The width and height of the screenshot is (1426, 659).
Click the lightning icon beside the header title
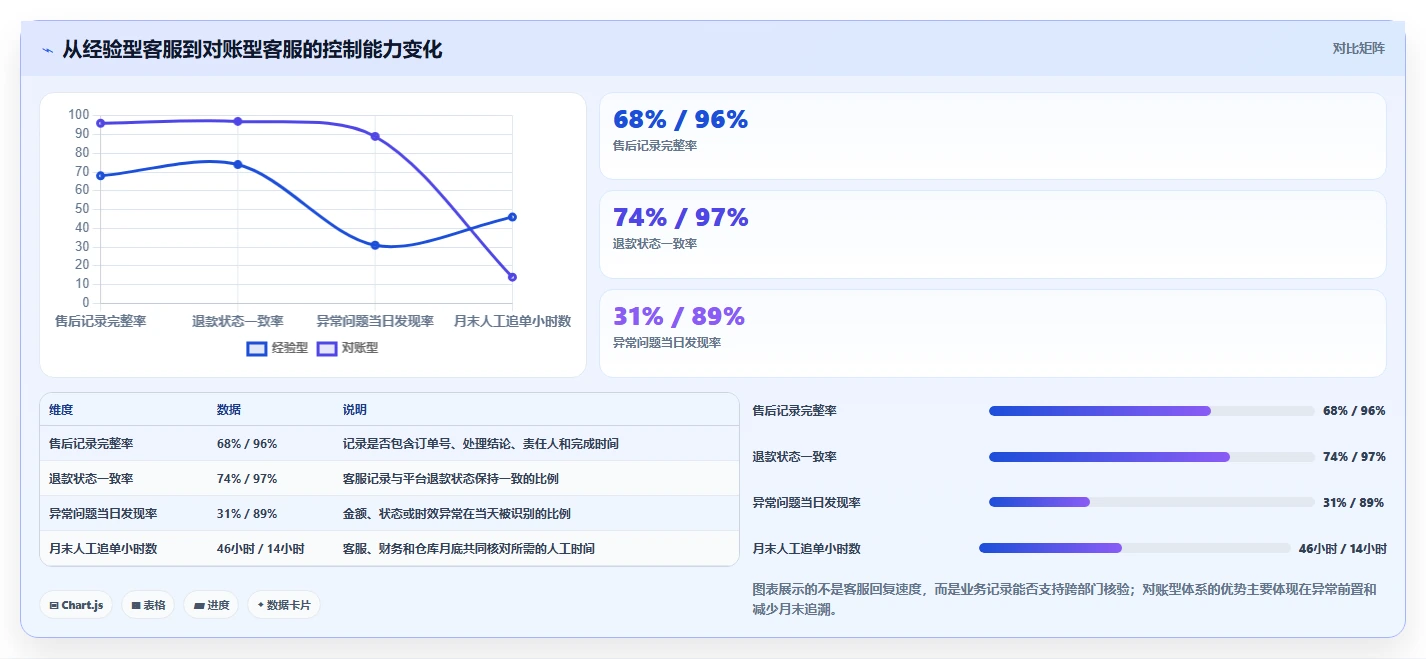47,50
